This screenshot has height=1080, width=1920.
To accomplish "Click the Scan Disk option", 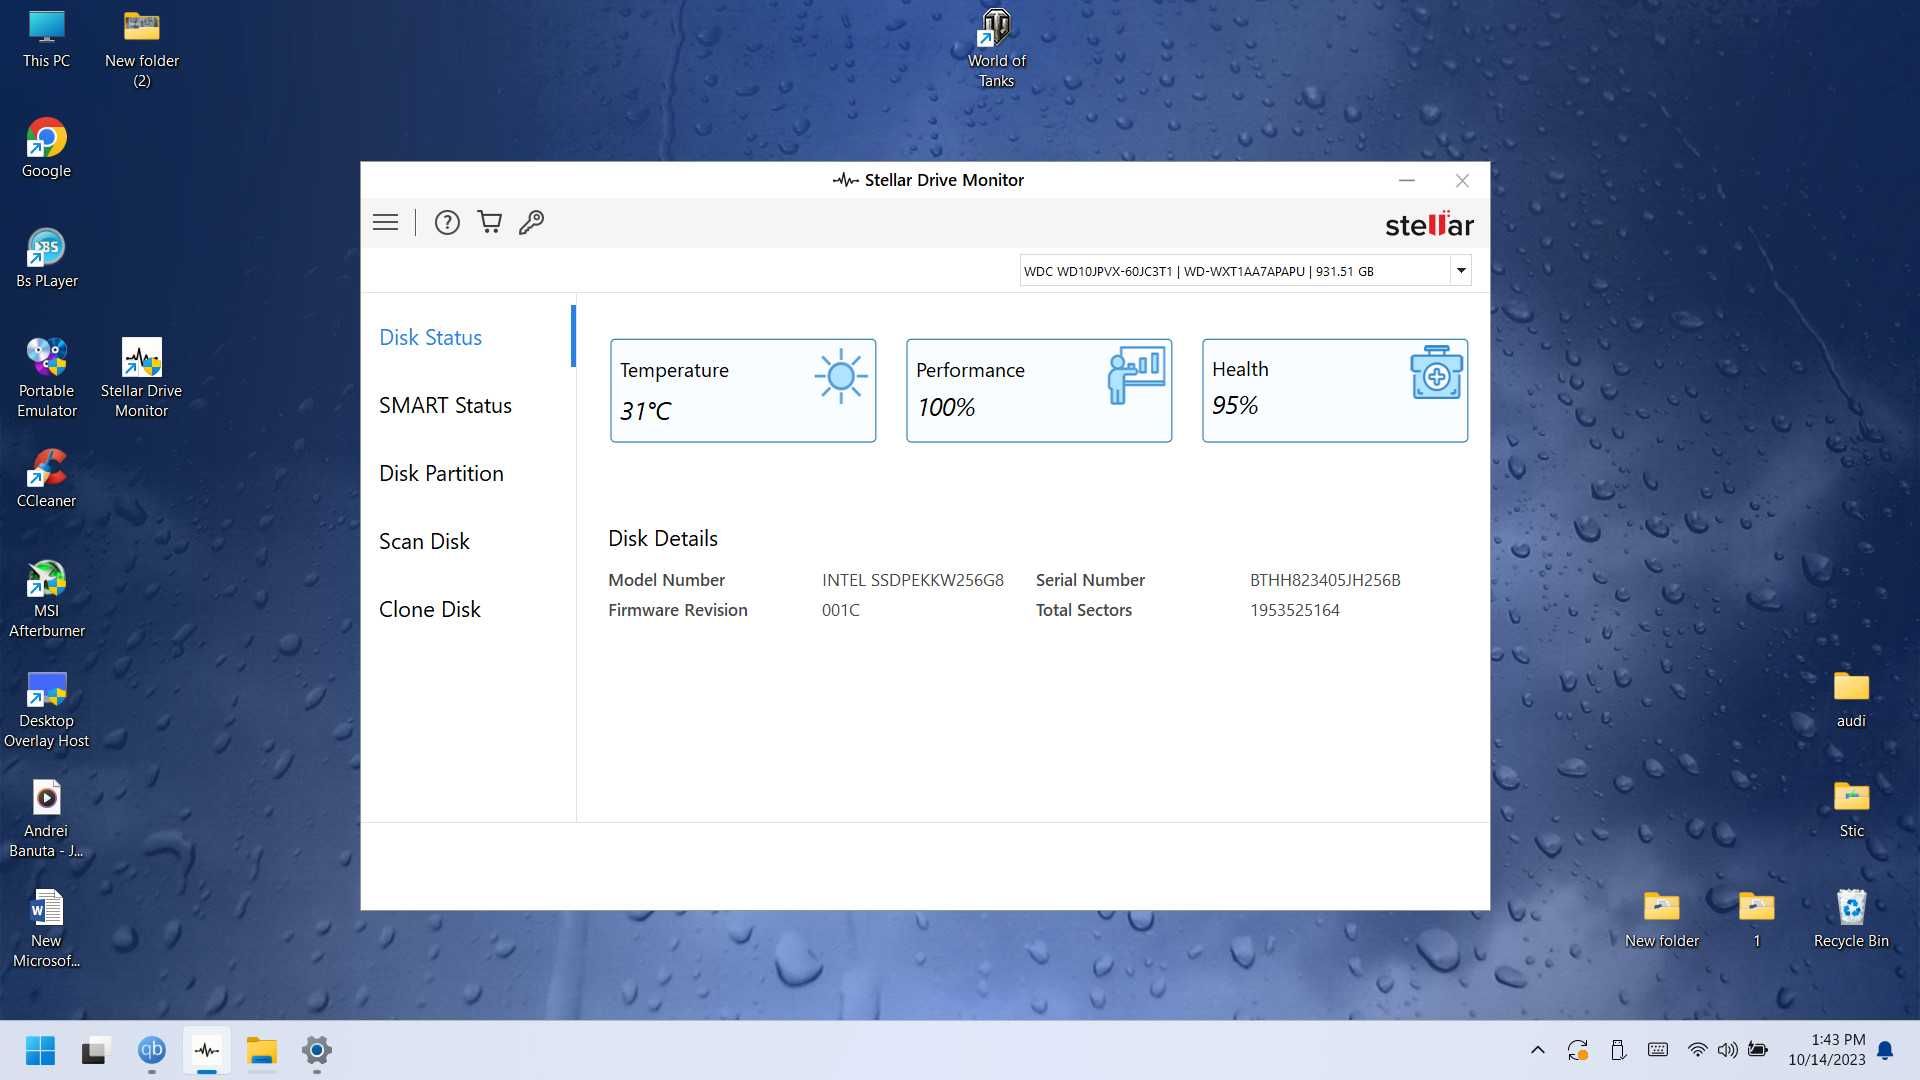I will point(423,541).
